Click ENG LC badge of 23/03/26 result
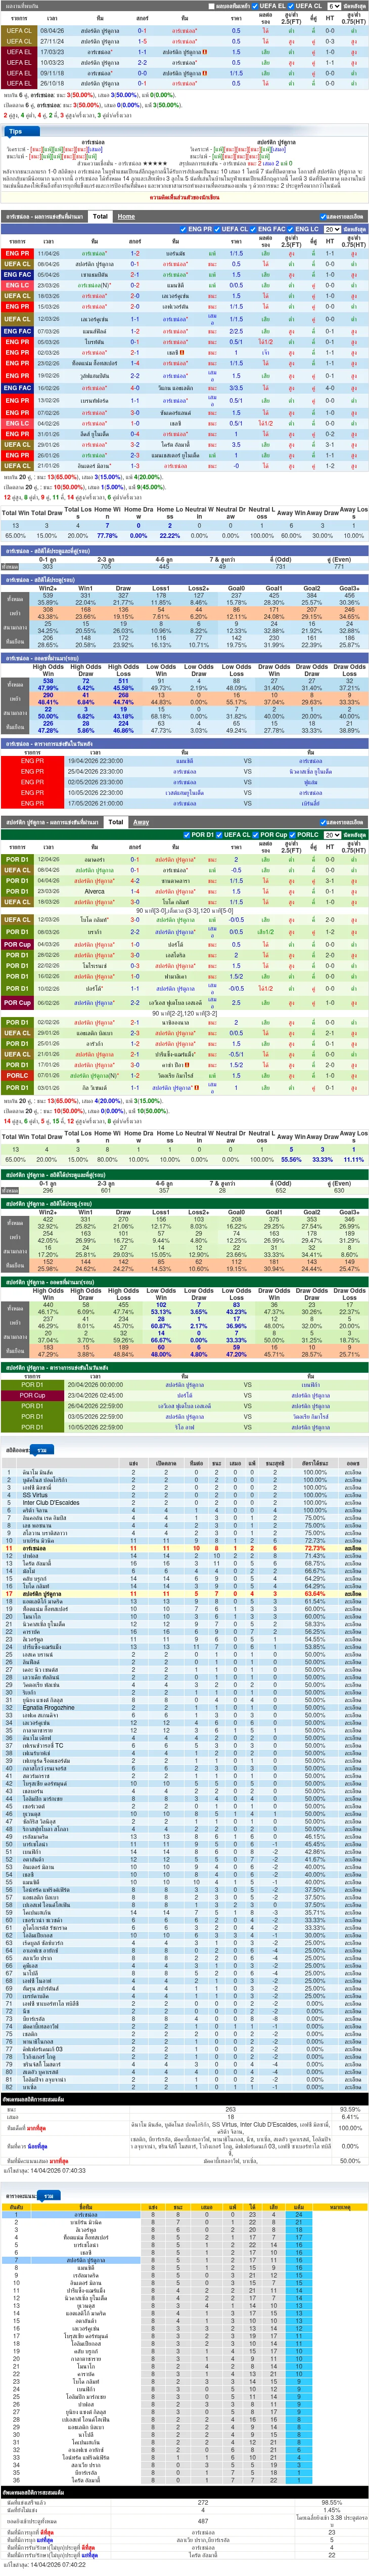This screenshot has height=2576, width=369. [x=17, y=286]
